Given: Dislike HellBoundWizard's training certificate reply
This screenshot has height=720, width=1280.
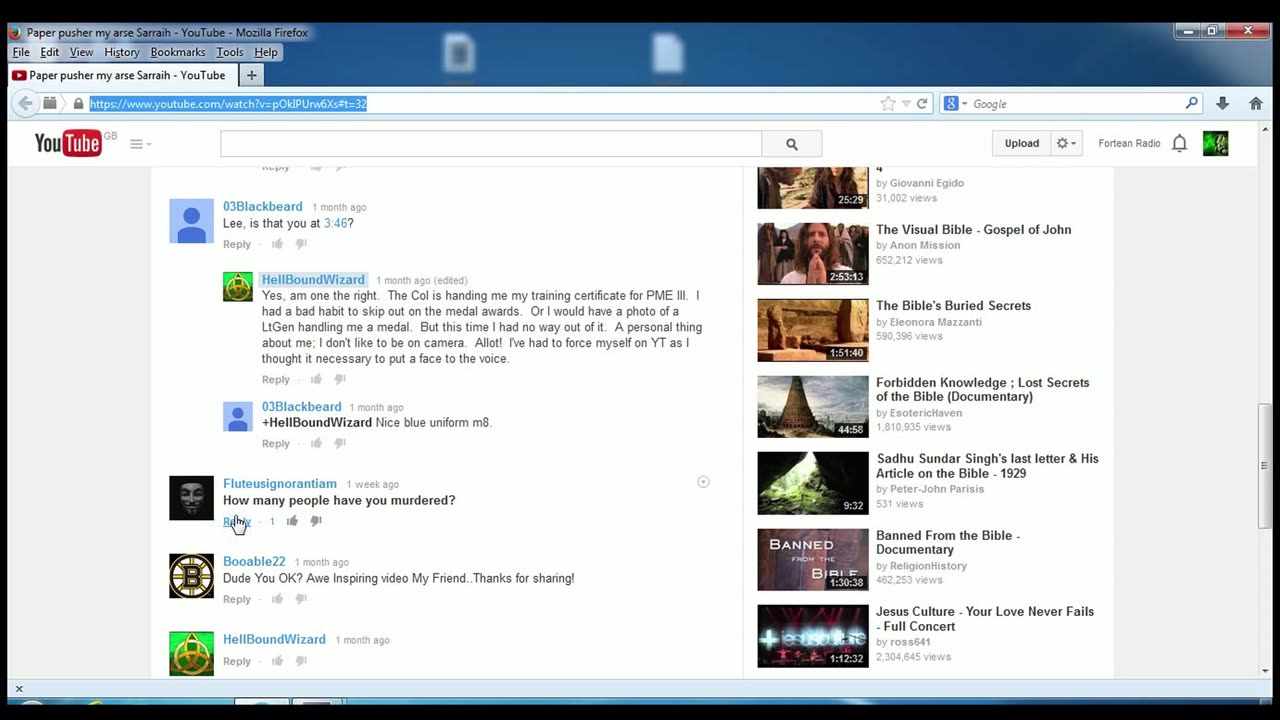Looking at the screenshot, I should click(340, 379).
